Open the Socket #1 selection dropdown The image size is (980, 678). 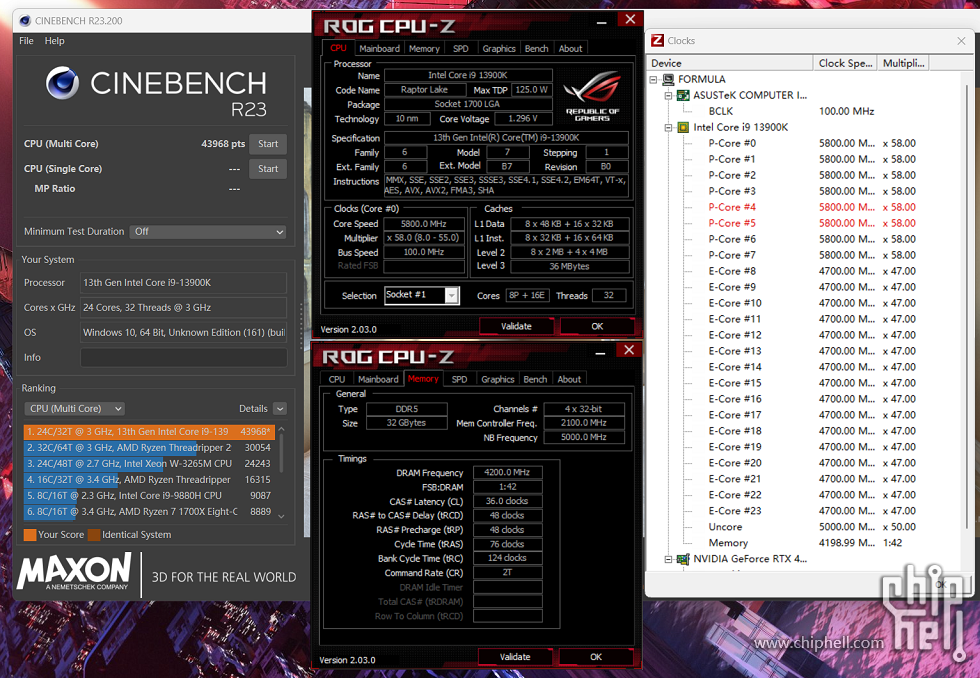coord(451,296)
